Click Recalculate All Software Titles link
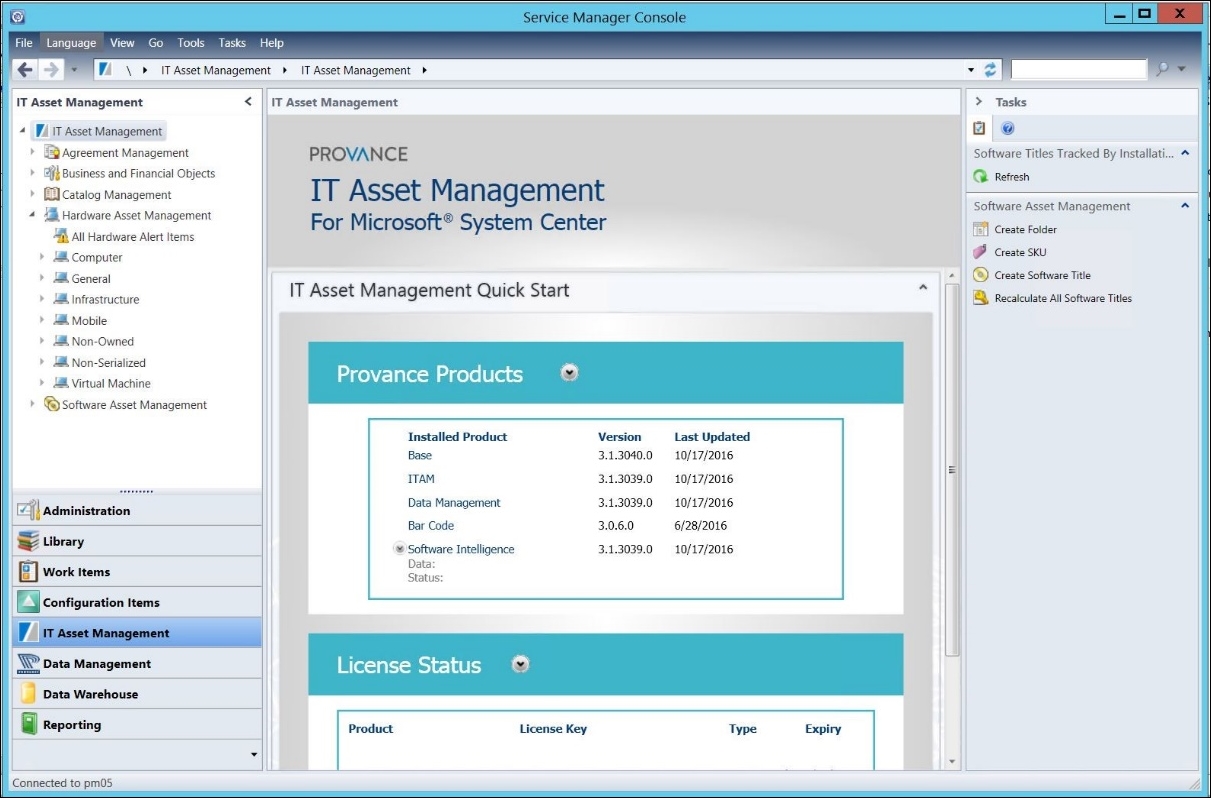The height and width of the screenshot is (798, 1211). pos(1064,298)
